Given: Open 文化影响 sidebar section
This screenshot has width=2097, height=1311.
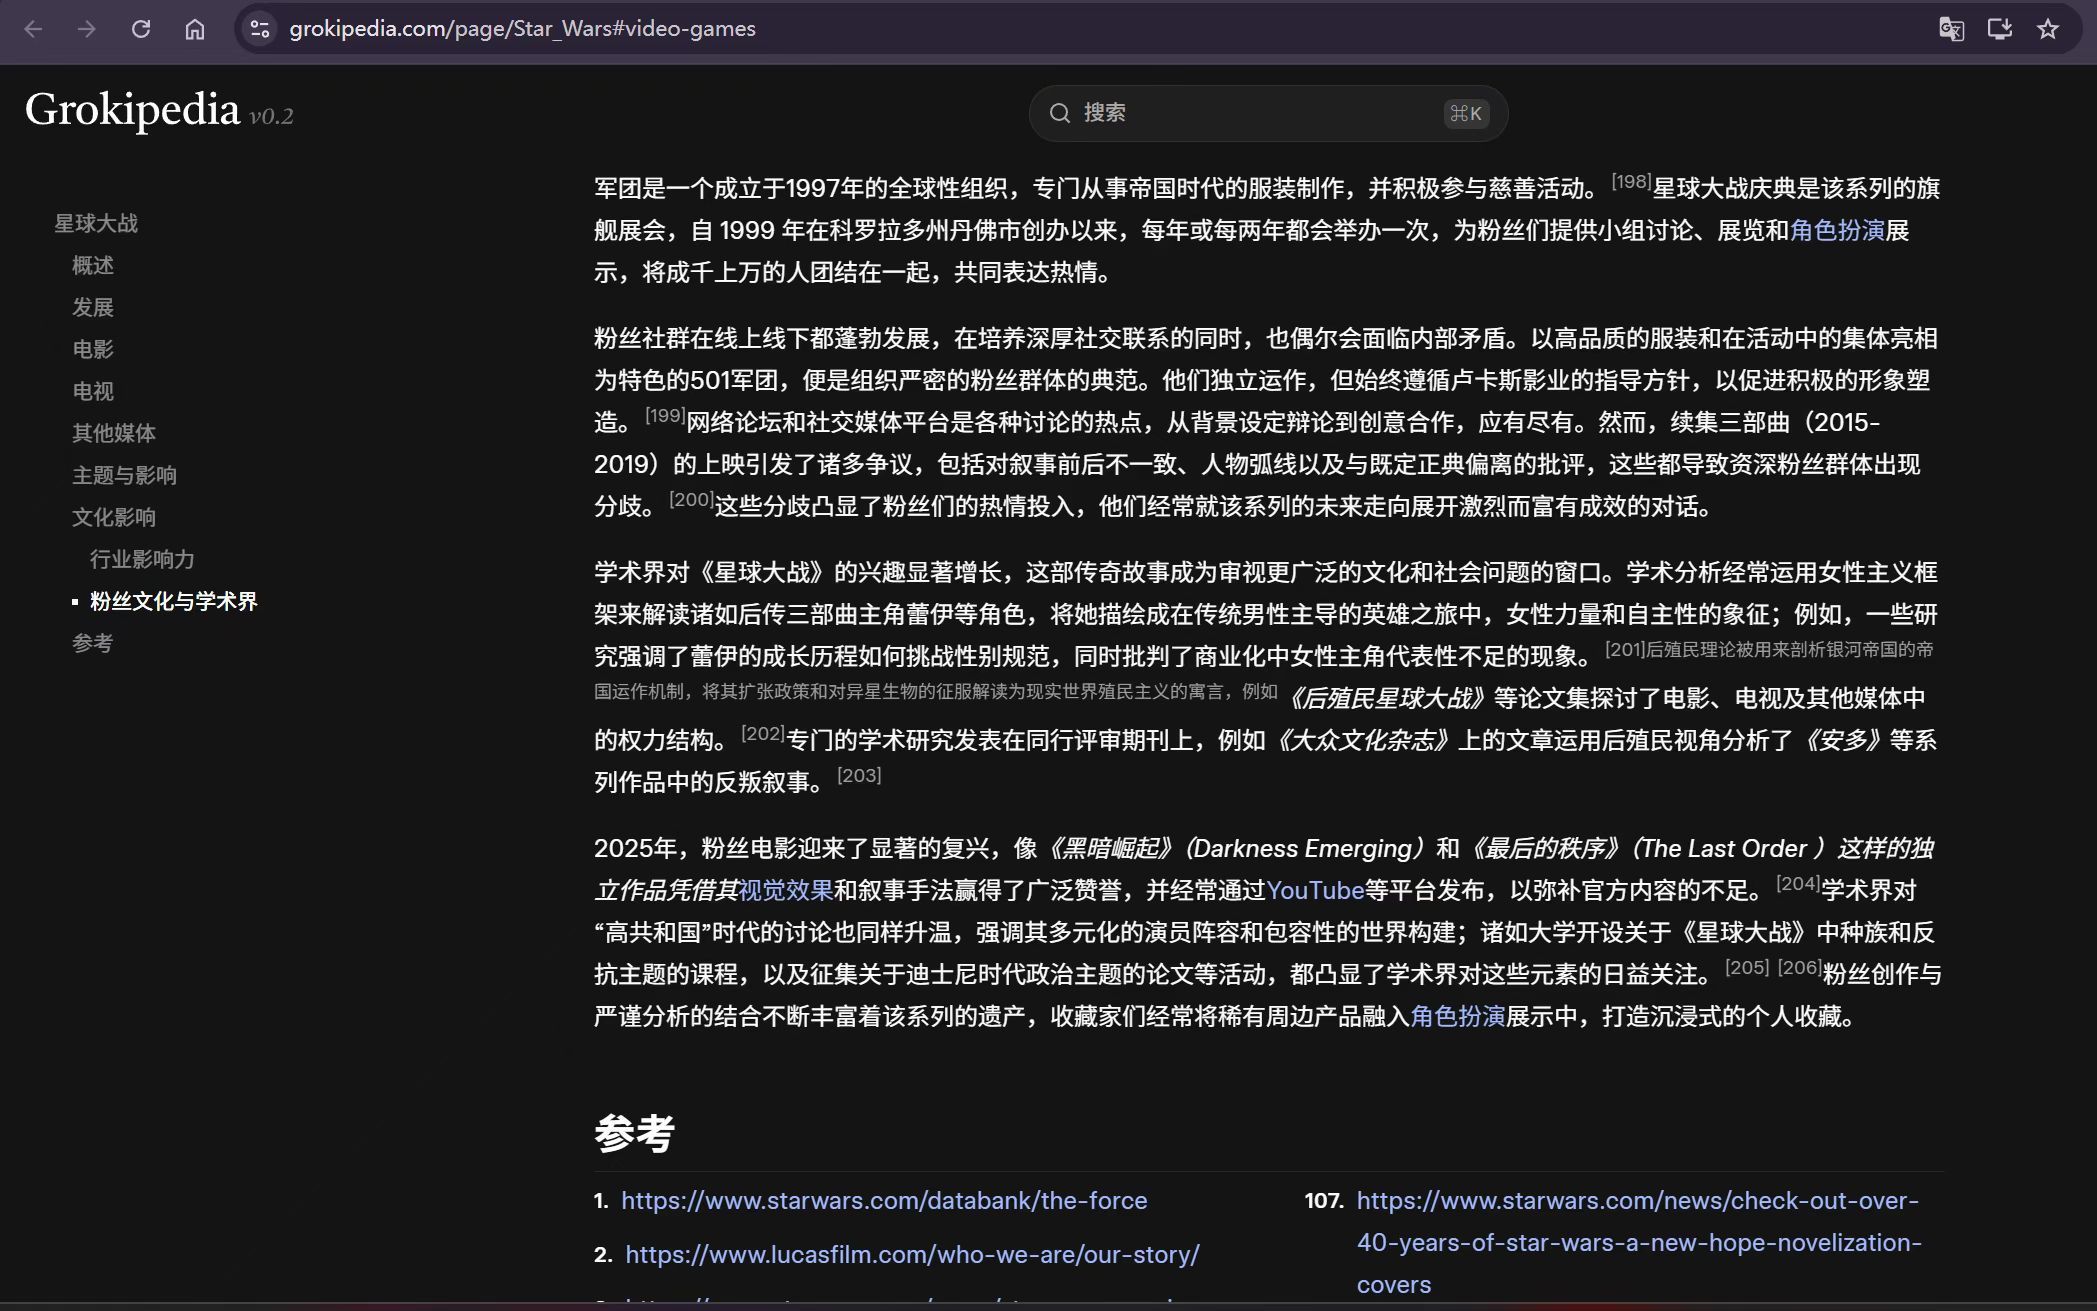Looking at the screenshot, I should pos(114,517).
